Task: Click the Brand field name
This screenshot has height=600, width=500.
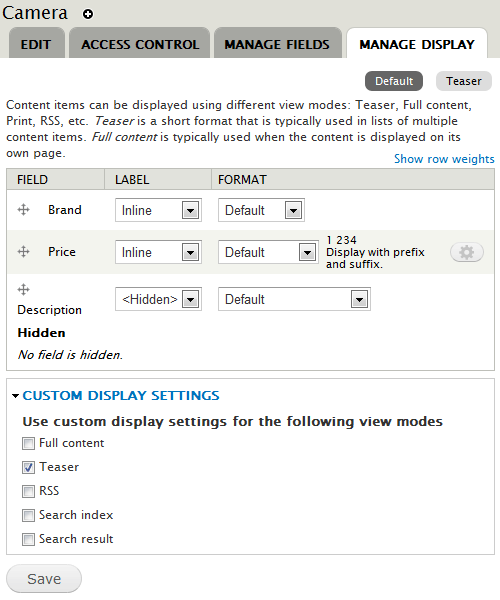Action: pos(65,210)
